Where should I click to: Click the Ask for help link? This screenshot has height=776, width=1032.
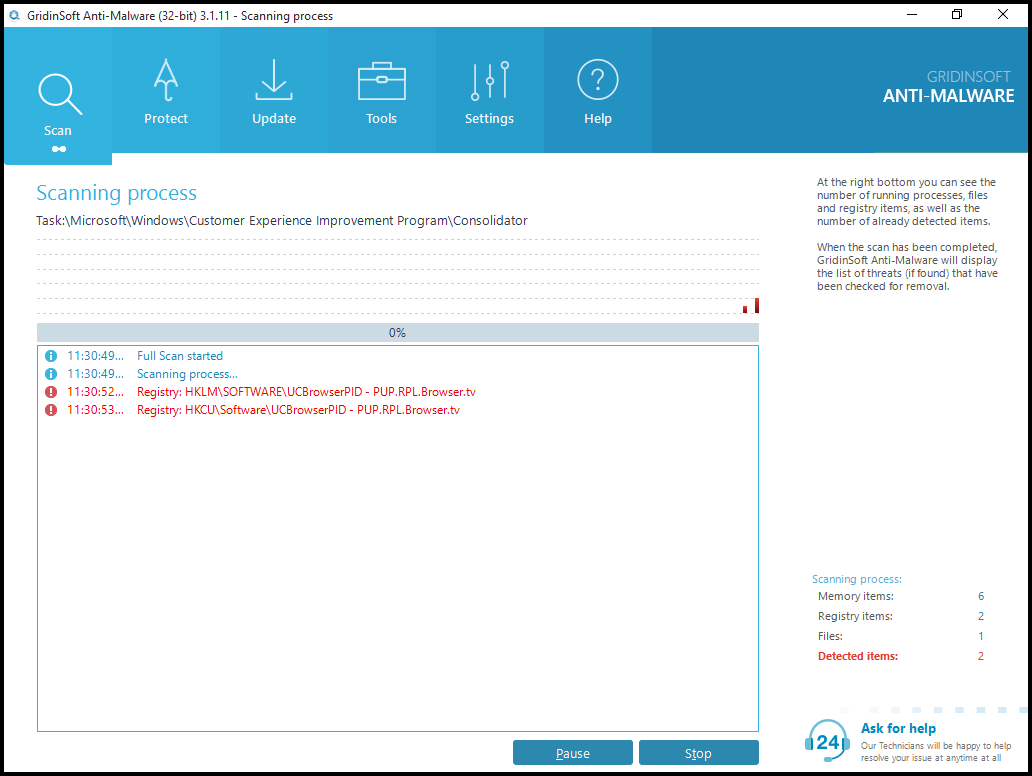coord(898,728)
